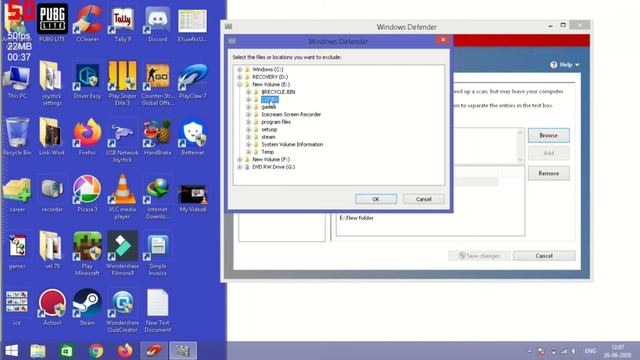Open the Windows Start button

tap(11, 351)
